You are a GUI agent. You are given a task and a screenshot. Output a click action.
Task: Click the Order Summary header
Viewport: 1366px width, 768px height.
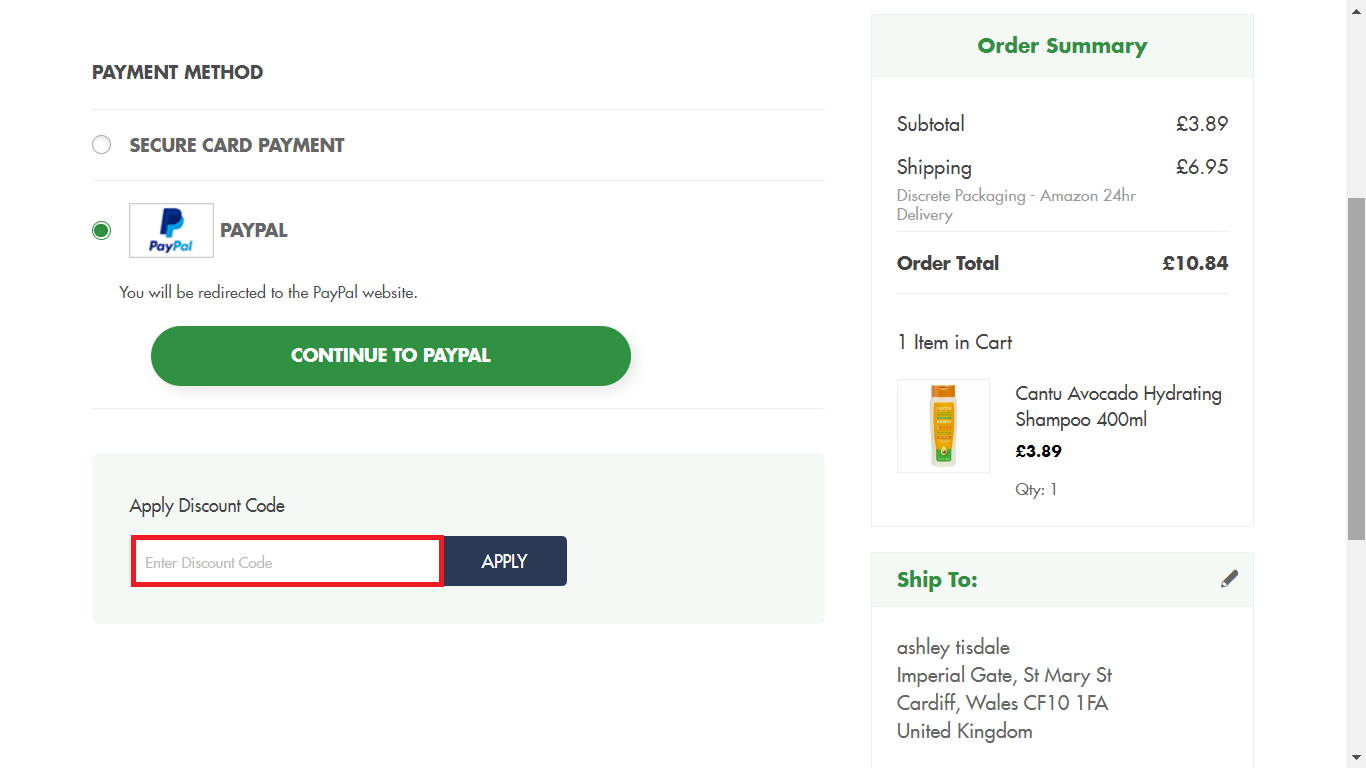(x=1062, y=45)
